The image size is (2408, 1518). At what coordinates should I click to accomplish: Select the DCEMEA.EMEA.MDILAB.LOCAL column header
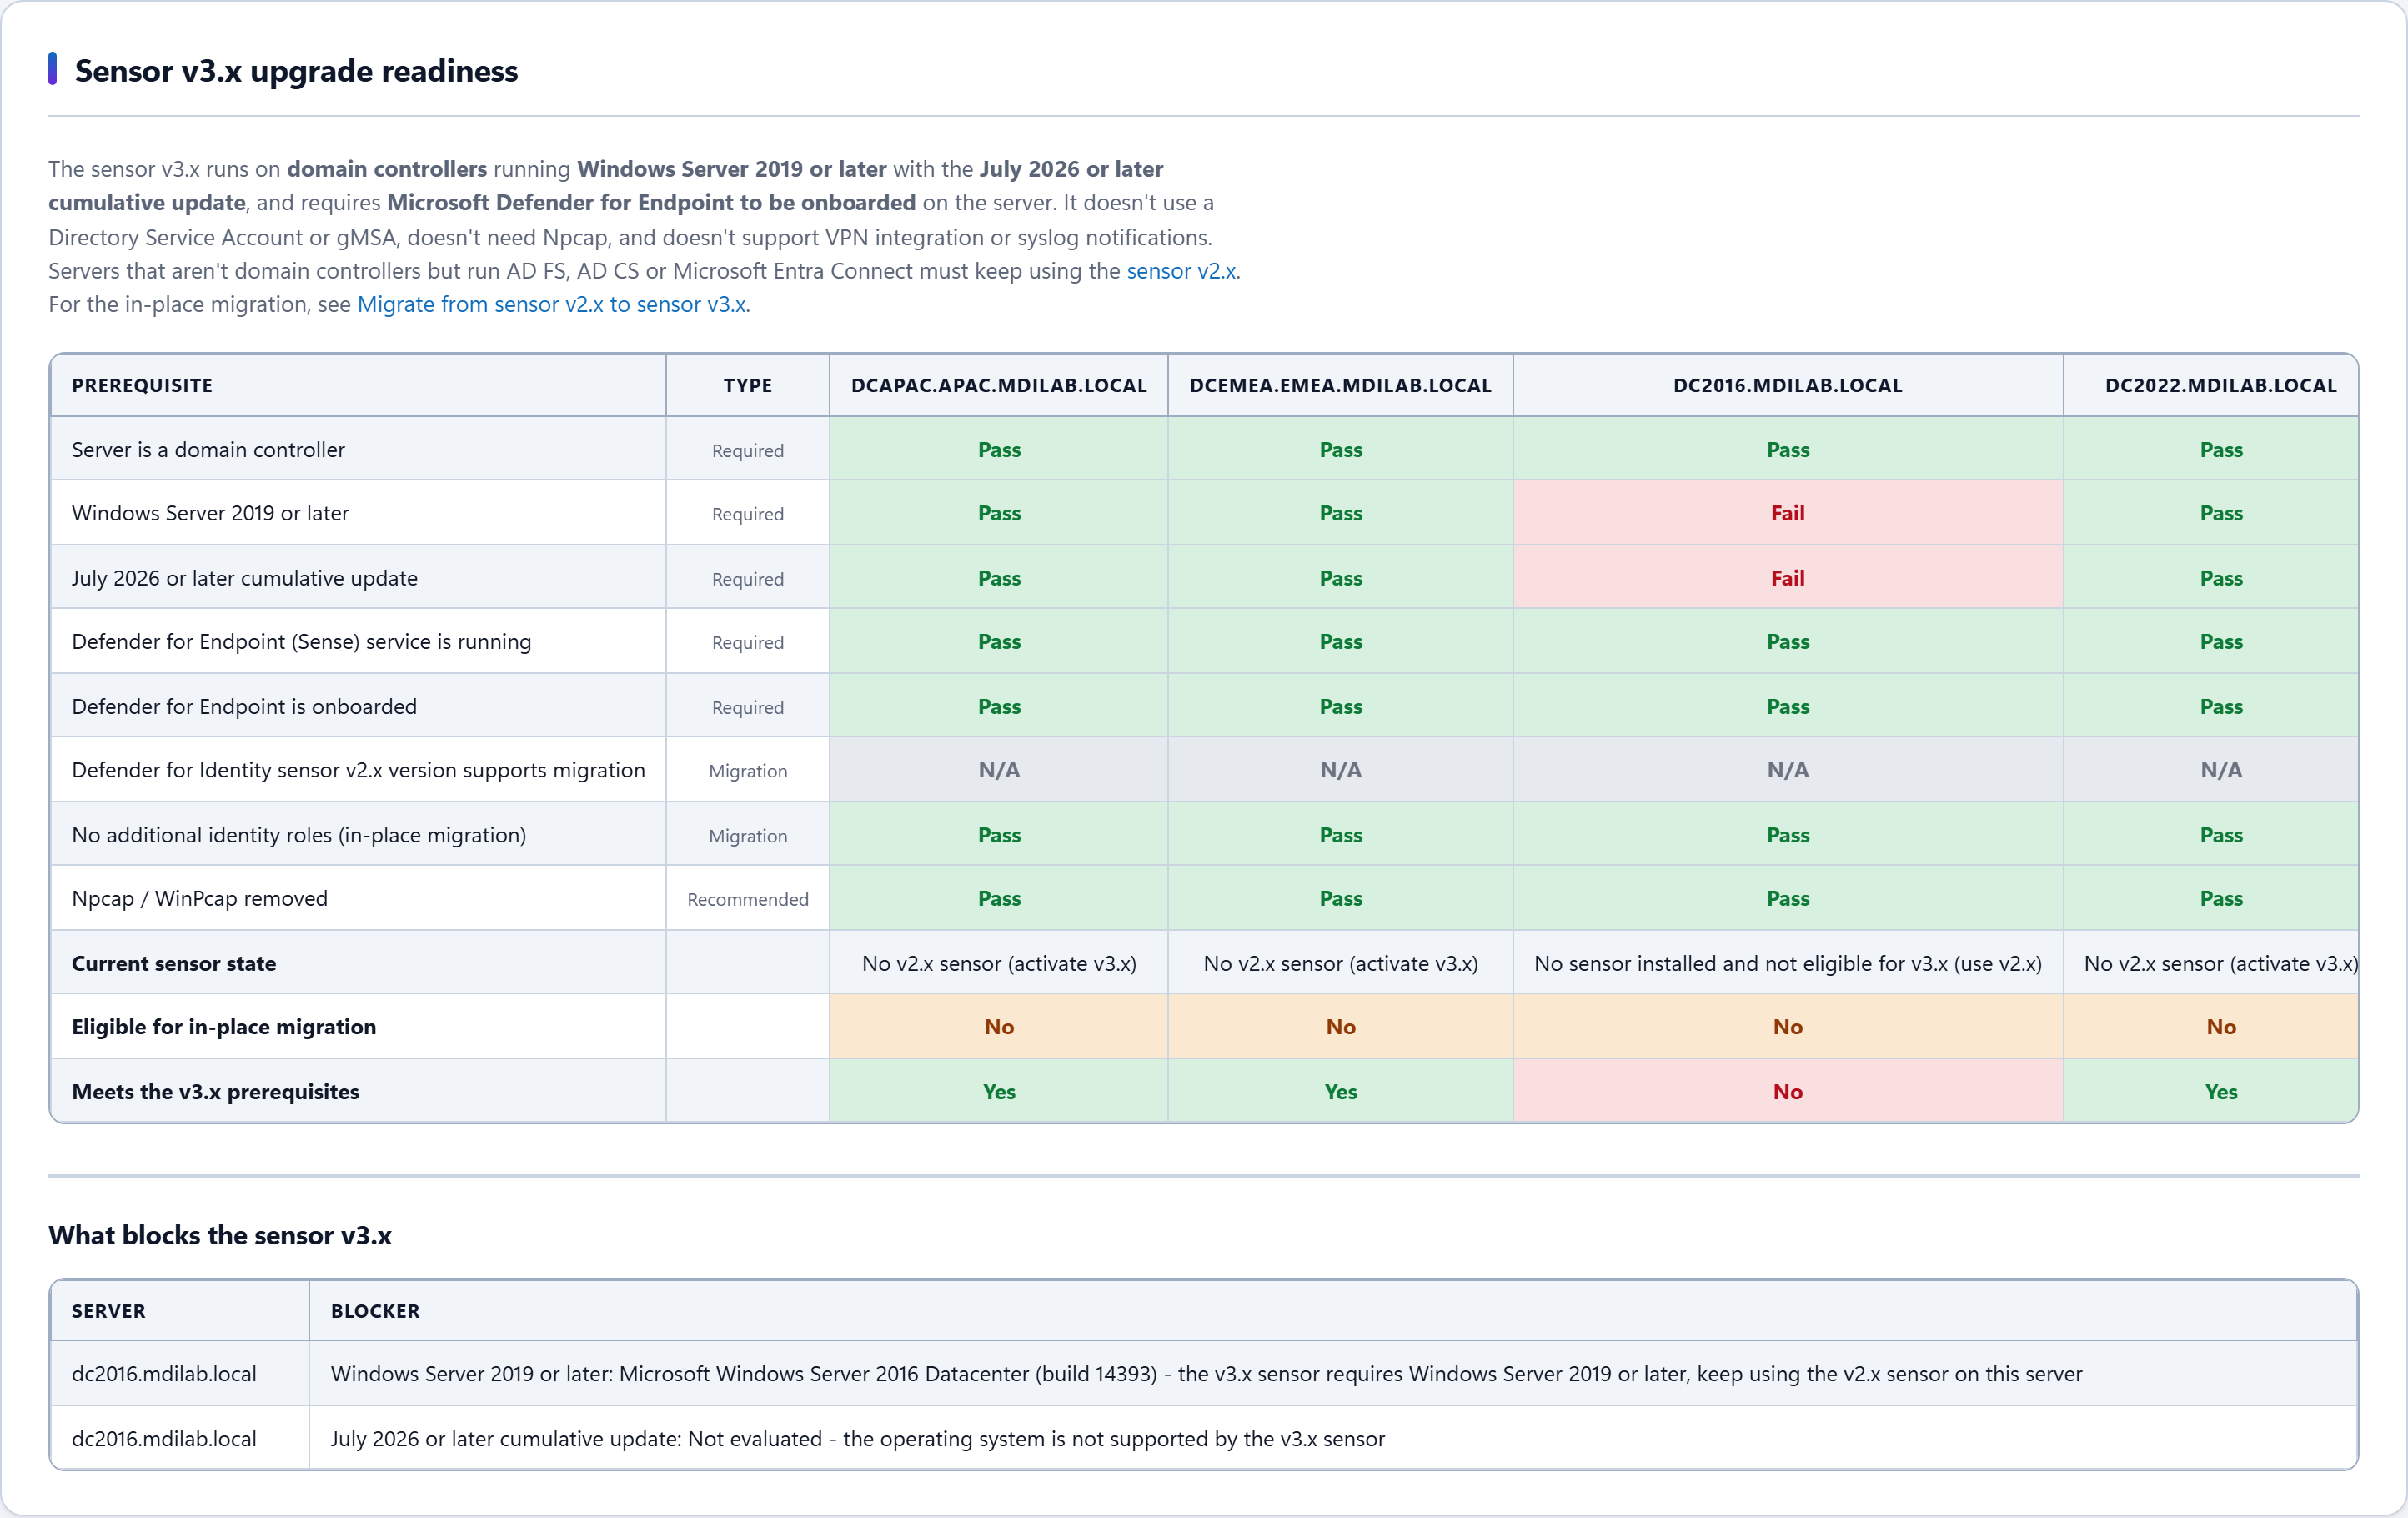click(1340, 385)
